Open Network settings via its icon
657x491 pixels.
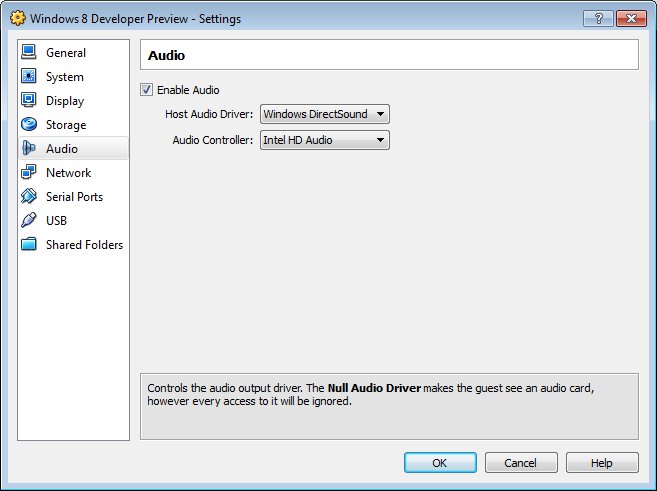(28, 172)
